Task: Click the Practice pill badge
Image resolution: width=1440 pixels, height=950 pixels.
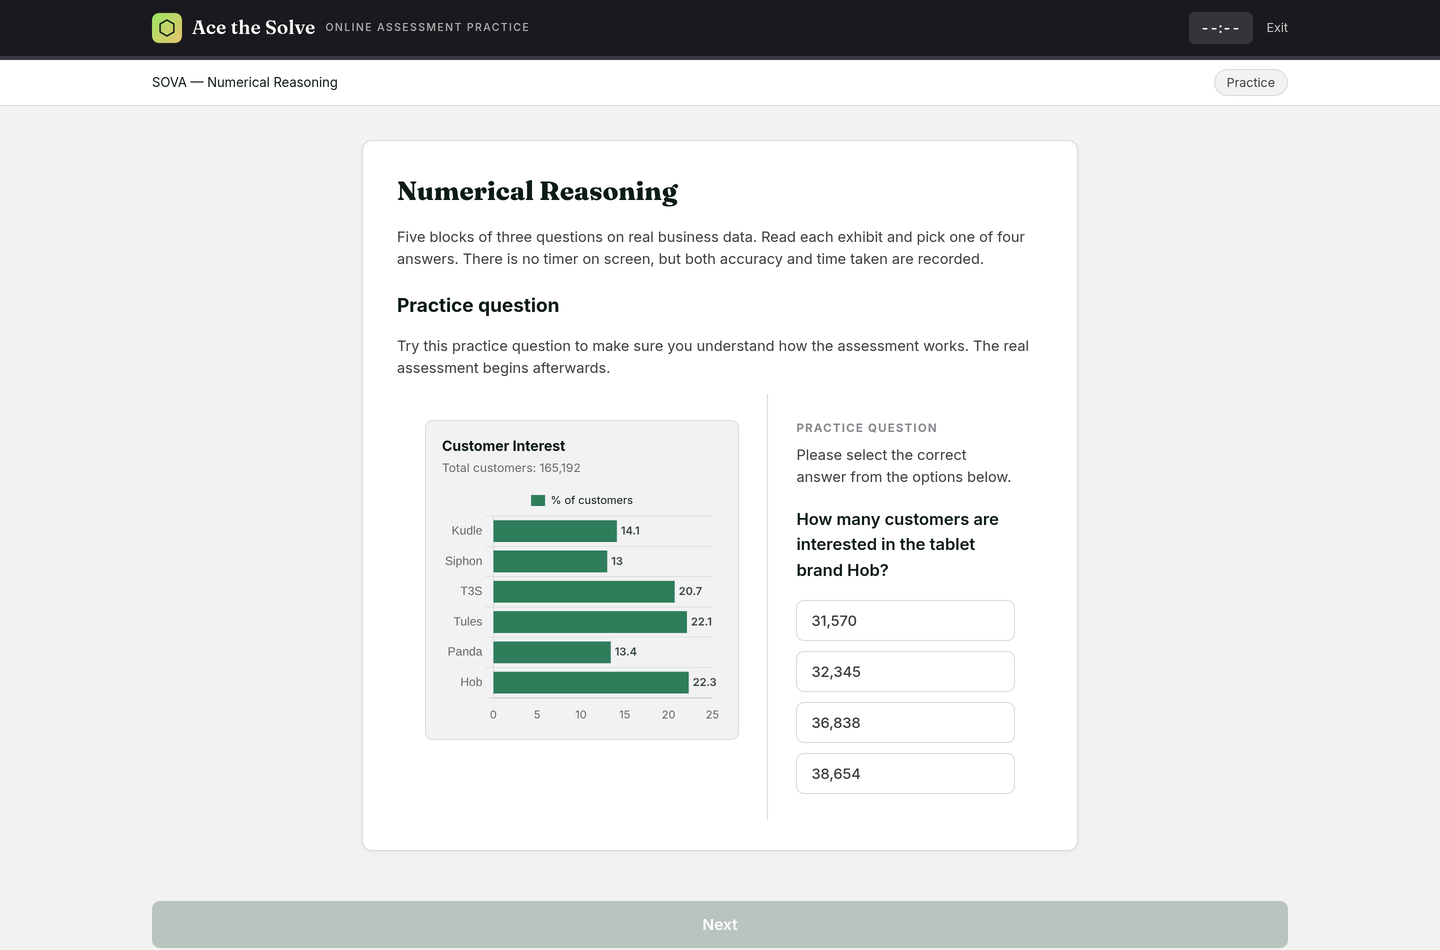Action: [1250, 83]
